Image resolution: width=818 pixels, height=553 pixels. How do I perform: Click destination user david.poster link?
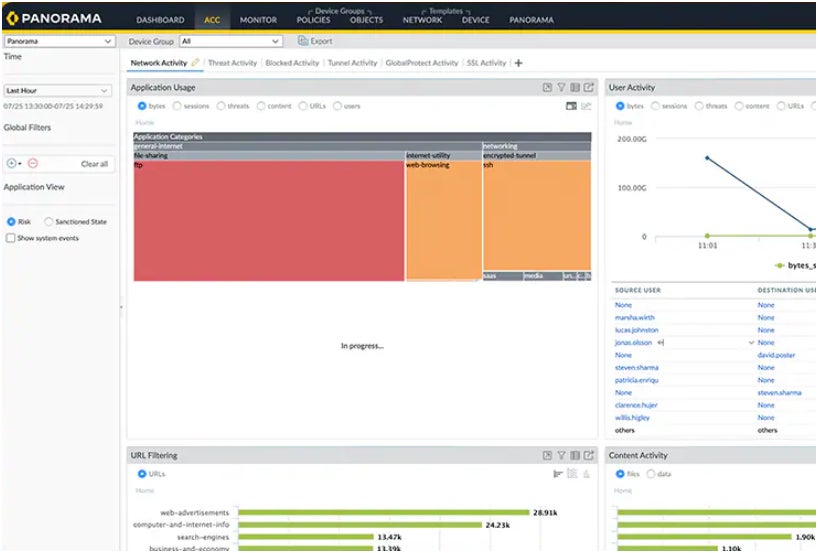tap(776, 355)
